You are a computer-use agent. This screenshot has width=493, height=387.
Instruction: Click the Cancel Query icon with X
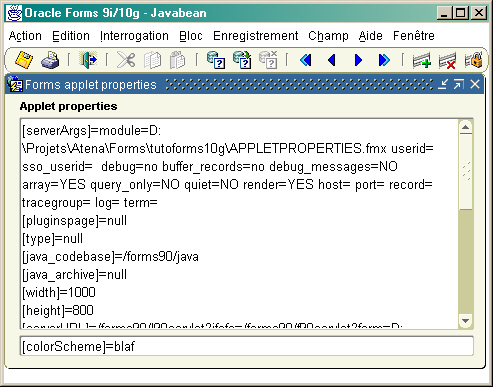268,60
